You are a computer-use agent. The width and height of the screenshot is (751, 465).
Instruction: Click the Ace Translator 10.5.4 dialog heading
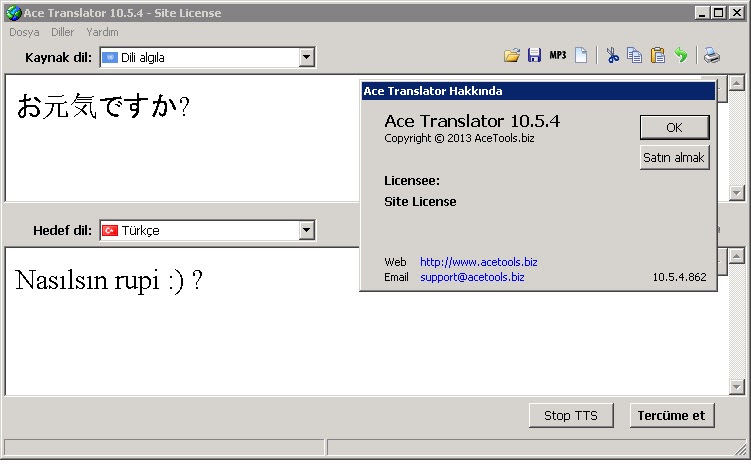(x=472, y=121)
